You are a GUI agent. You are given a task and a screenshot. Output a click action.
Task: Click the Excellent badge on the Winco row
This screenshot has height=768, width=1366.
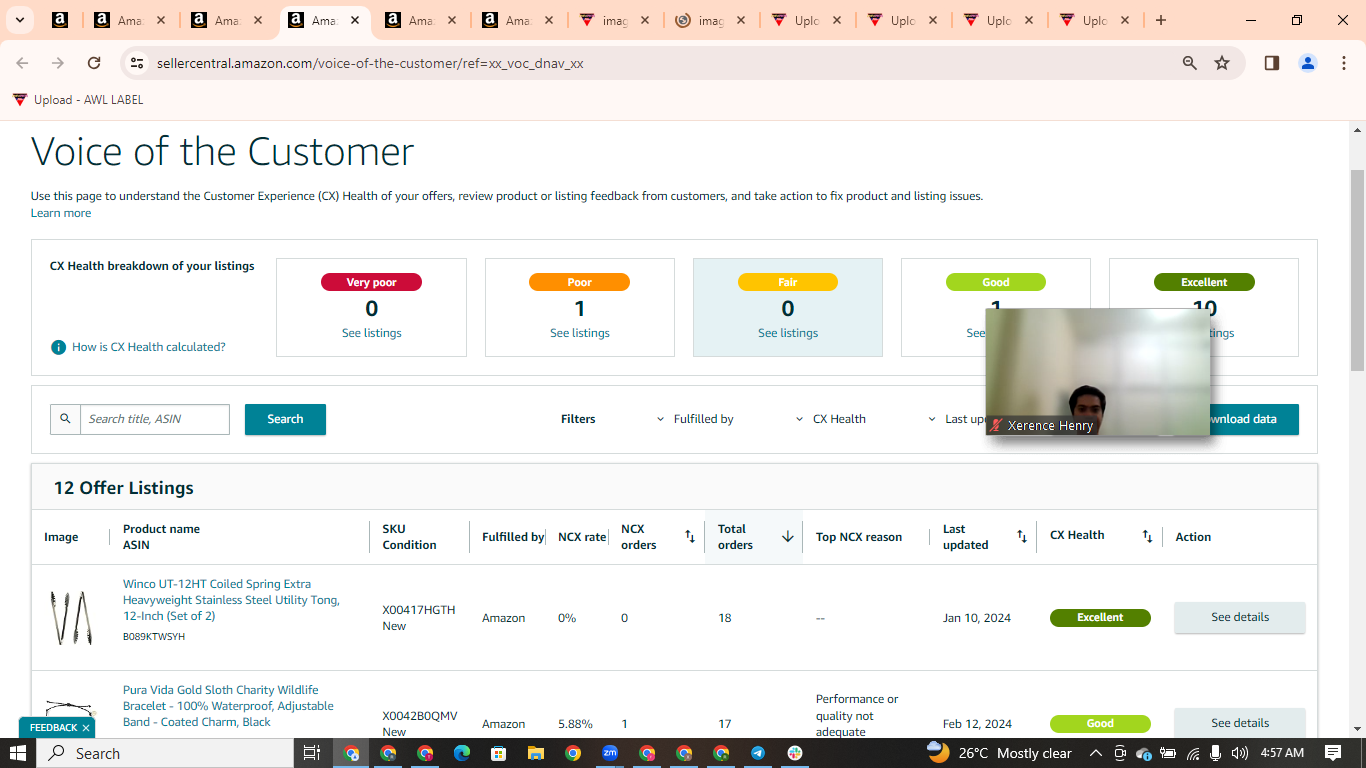[1100, 618]
